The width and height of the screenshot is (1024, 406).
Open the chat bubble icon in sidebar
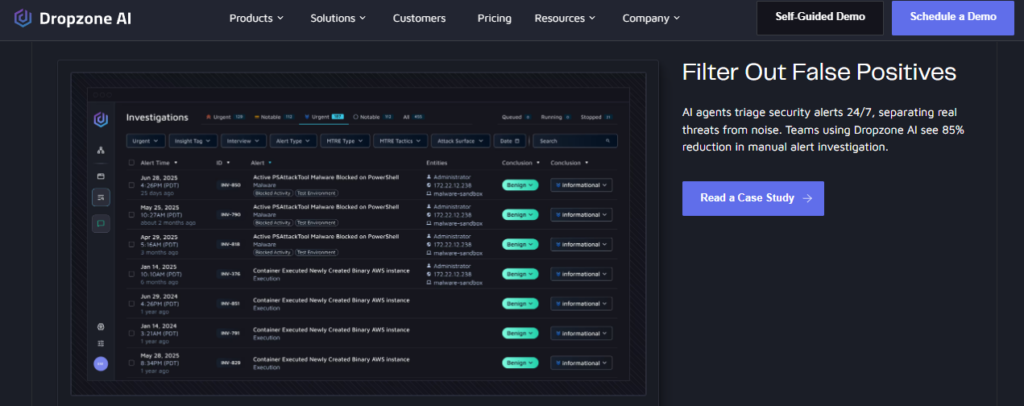click(101, 223)
